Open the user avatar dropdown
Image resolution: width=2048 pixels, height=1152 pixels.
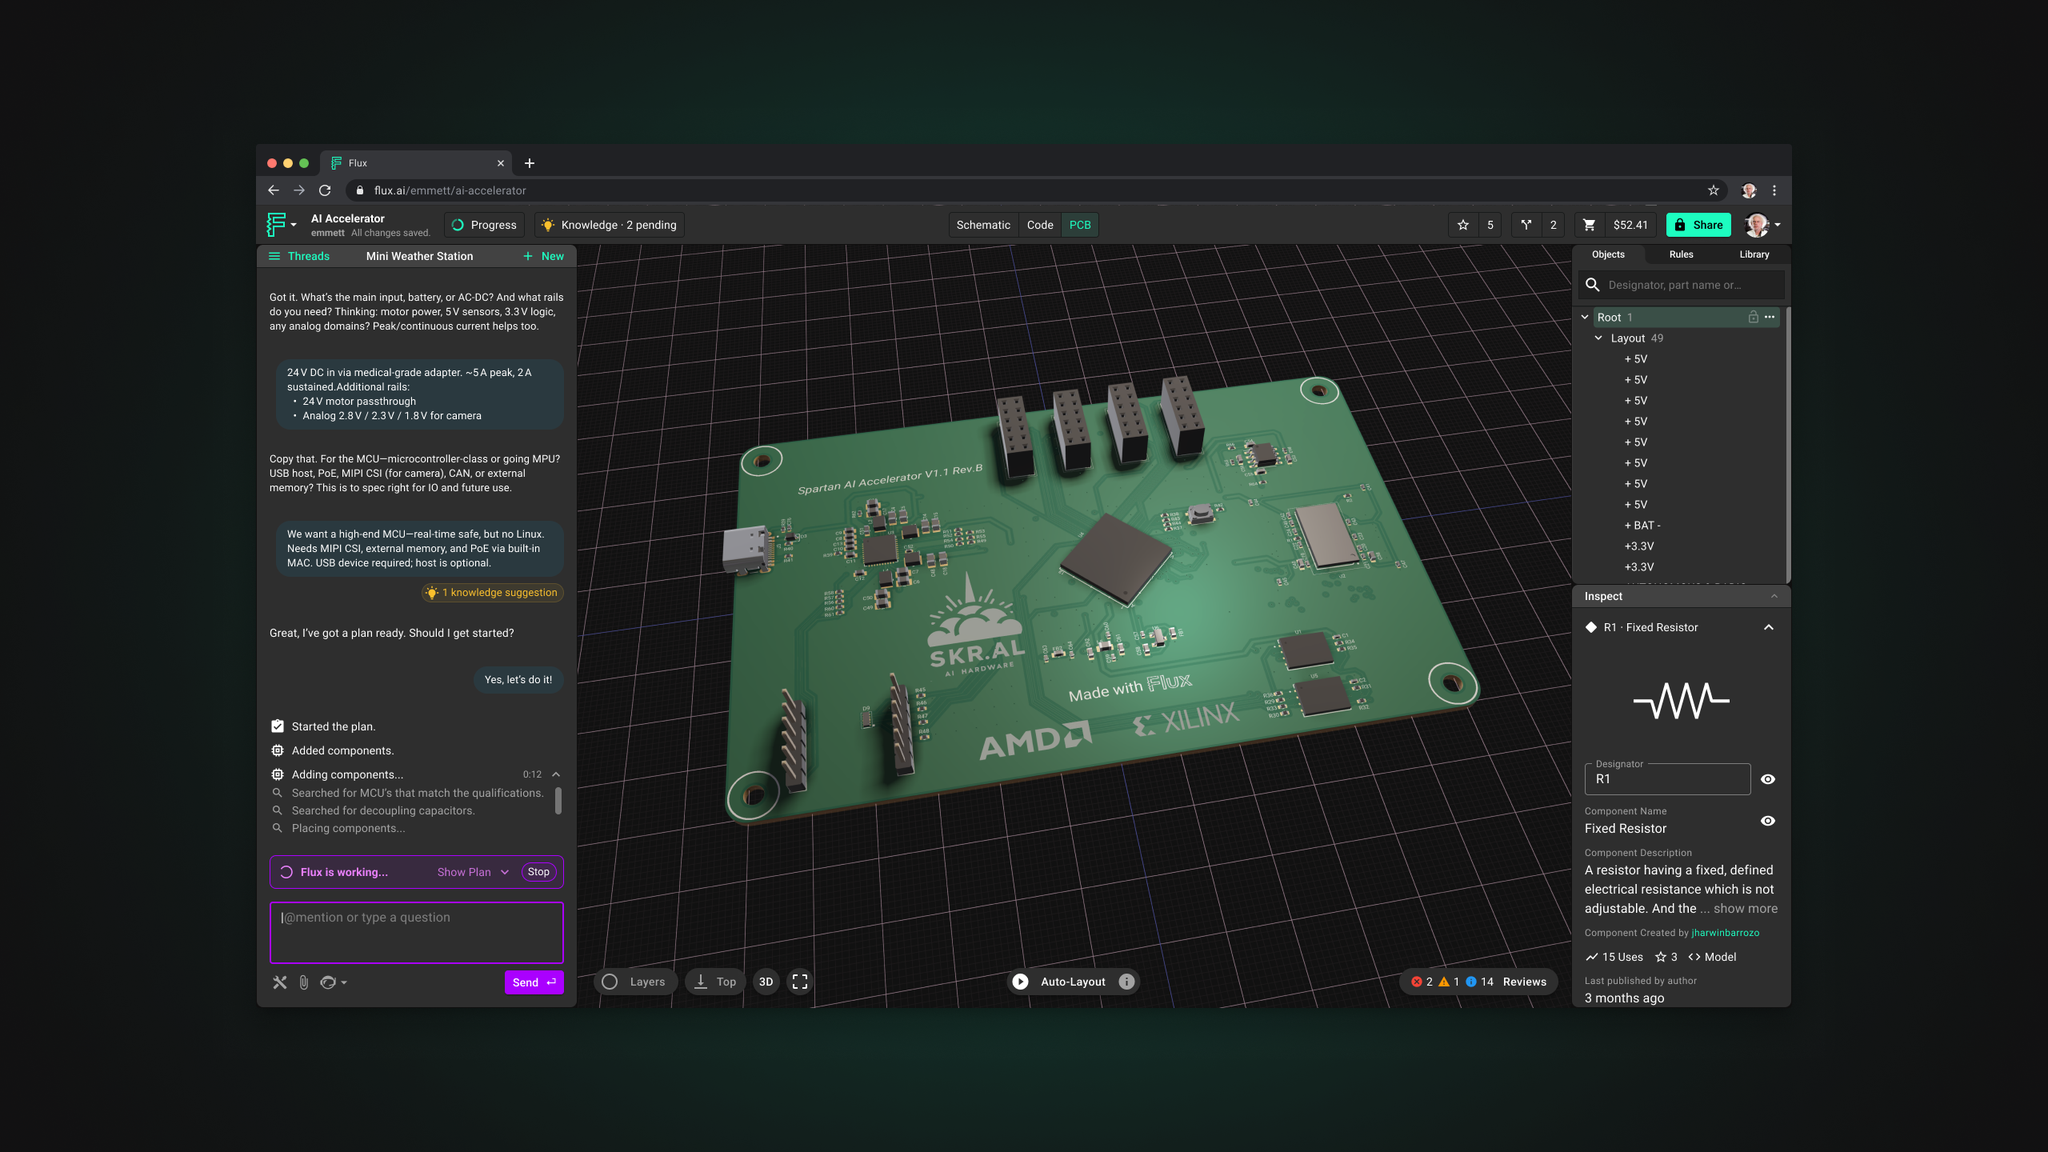point(1762,225)
